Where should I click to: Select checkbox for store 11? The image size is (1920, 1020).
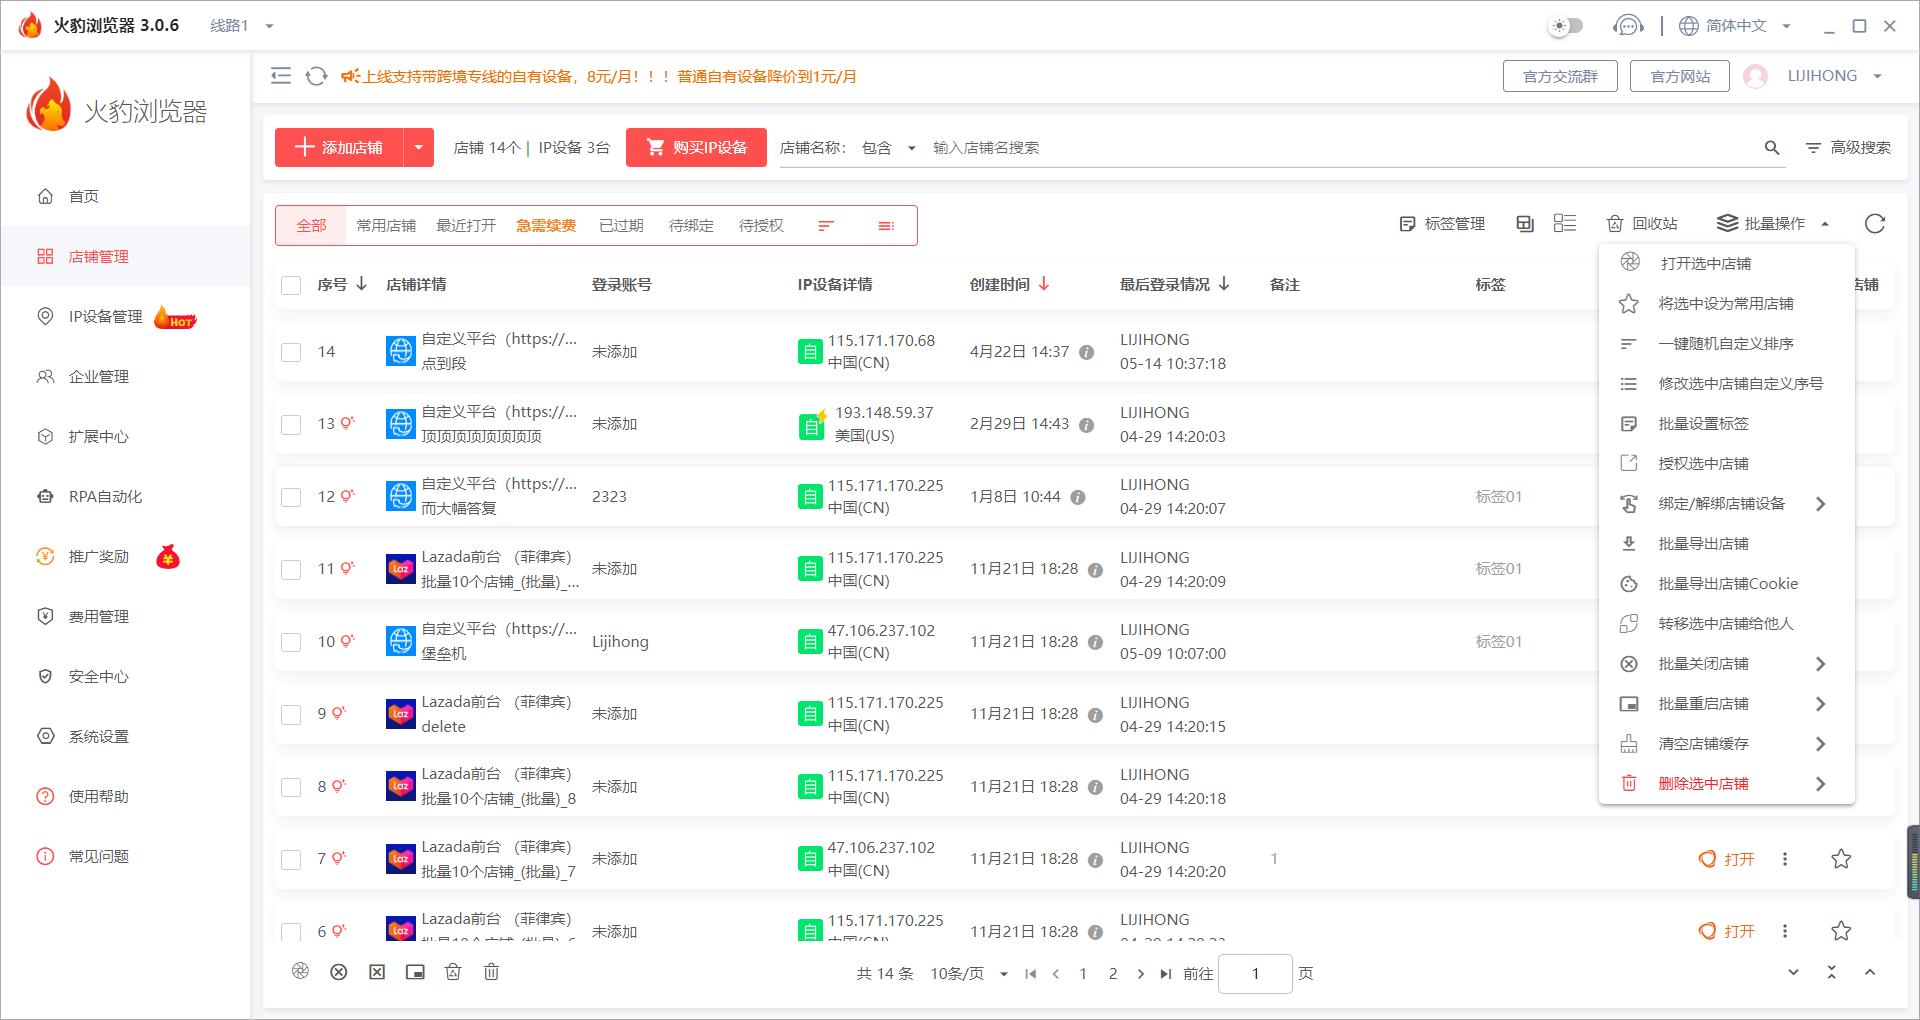click(x=291, y=569)
